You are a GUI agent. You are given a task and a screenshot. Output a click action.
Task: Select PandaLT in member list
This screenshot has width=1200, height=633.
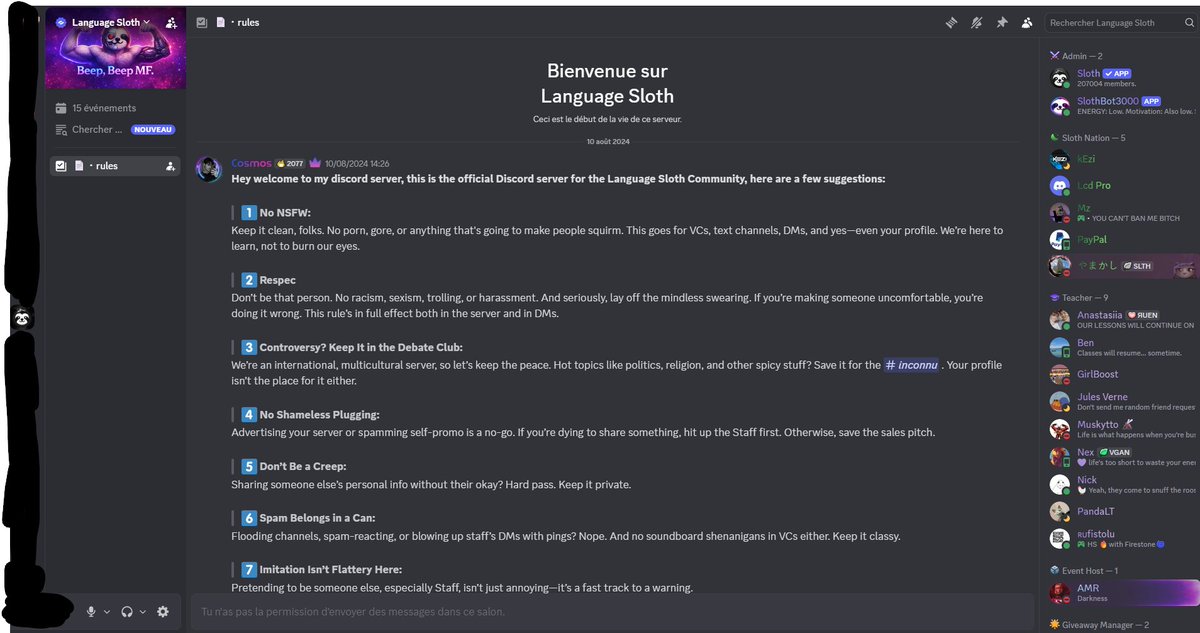(1121, 511)
